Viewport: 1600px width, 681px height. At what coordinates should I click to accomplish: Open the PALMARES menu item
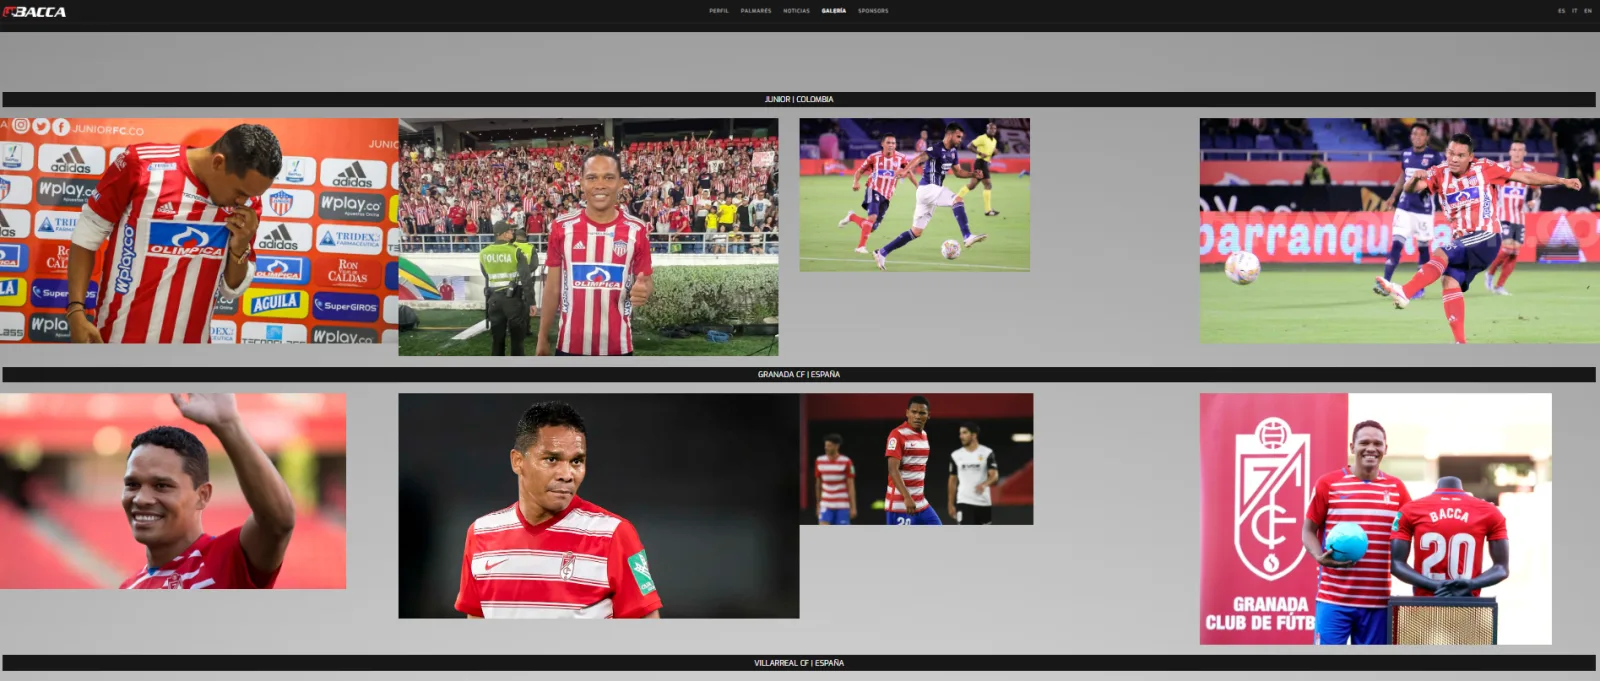coord(756,11)
